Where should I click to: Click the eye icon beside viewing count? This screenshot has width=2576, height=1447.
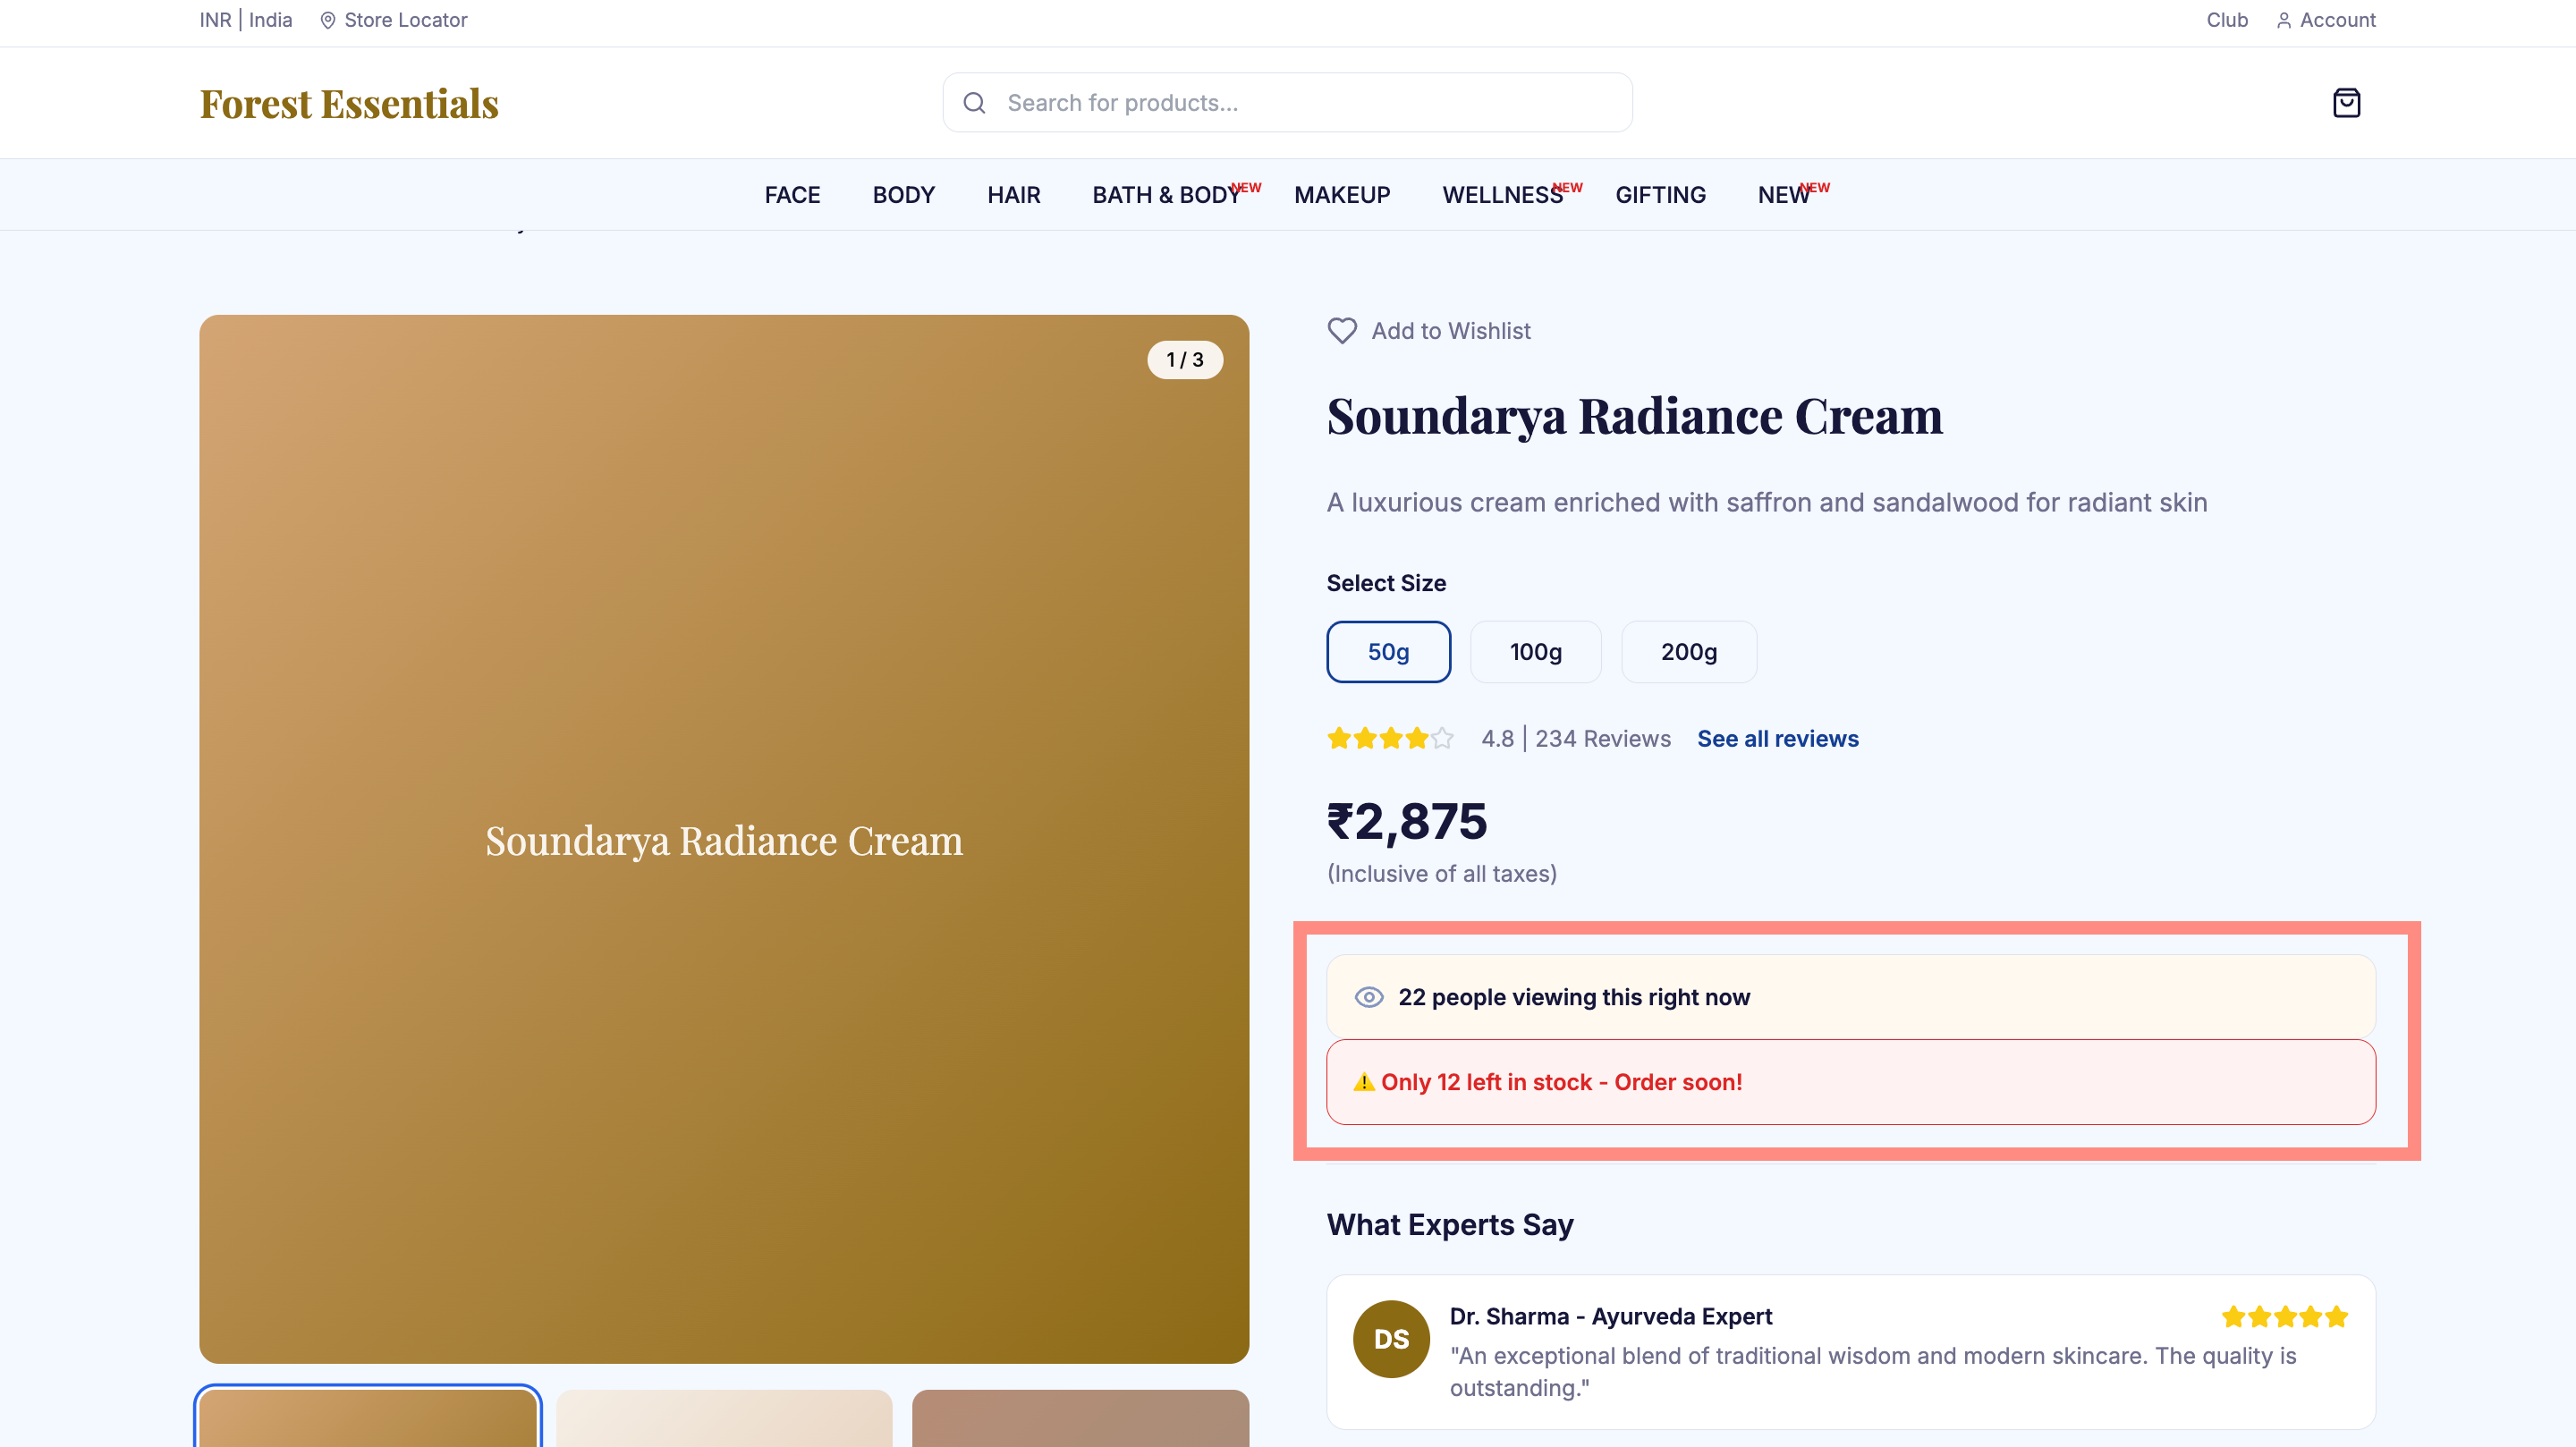(x=1369, y=997)
